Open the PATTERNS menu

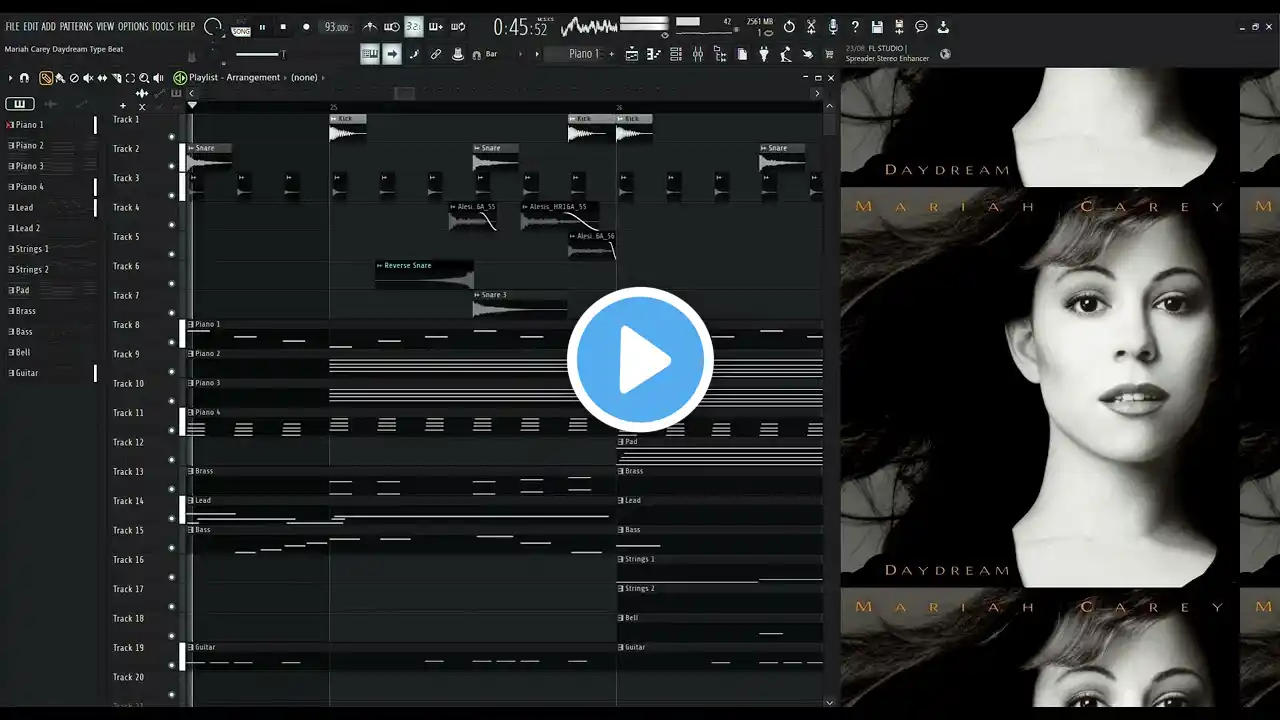click(x=76, y=26)
